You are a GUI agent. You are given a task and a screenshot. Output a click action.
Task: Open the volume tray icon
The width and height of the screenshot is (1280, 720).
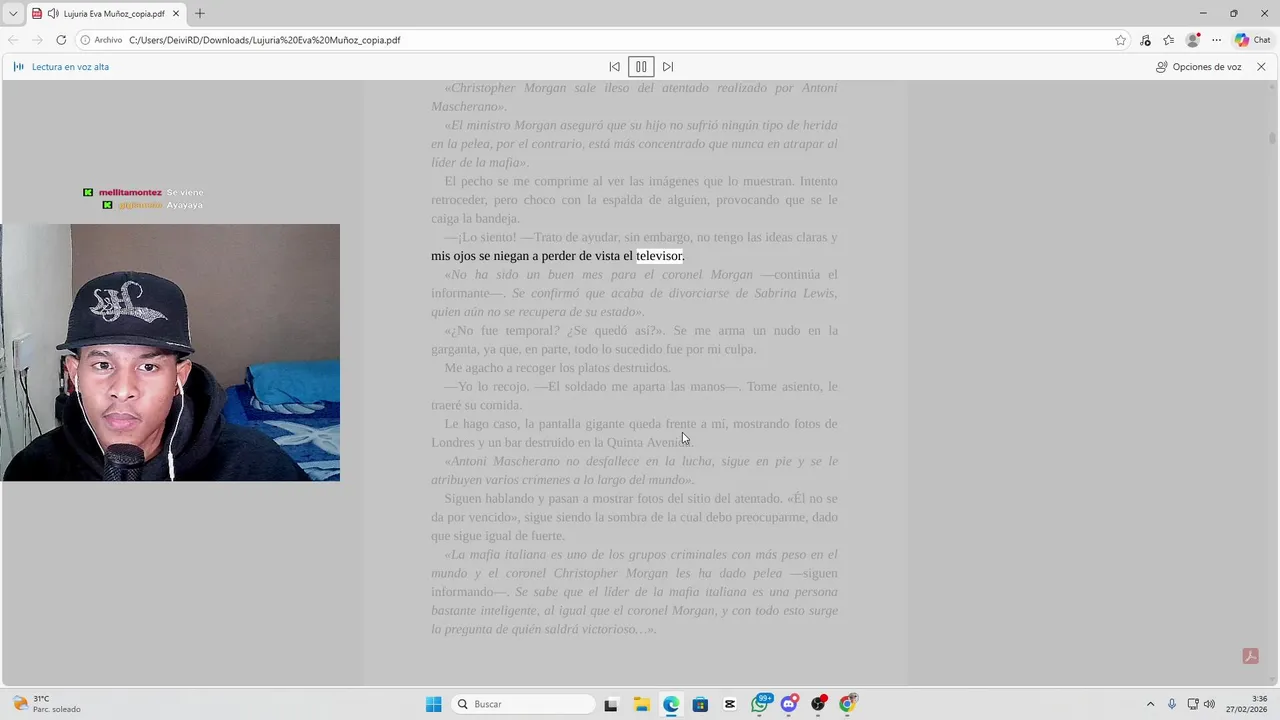point(1209,704)
